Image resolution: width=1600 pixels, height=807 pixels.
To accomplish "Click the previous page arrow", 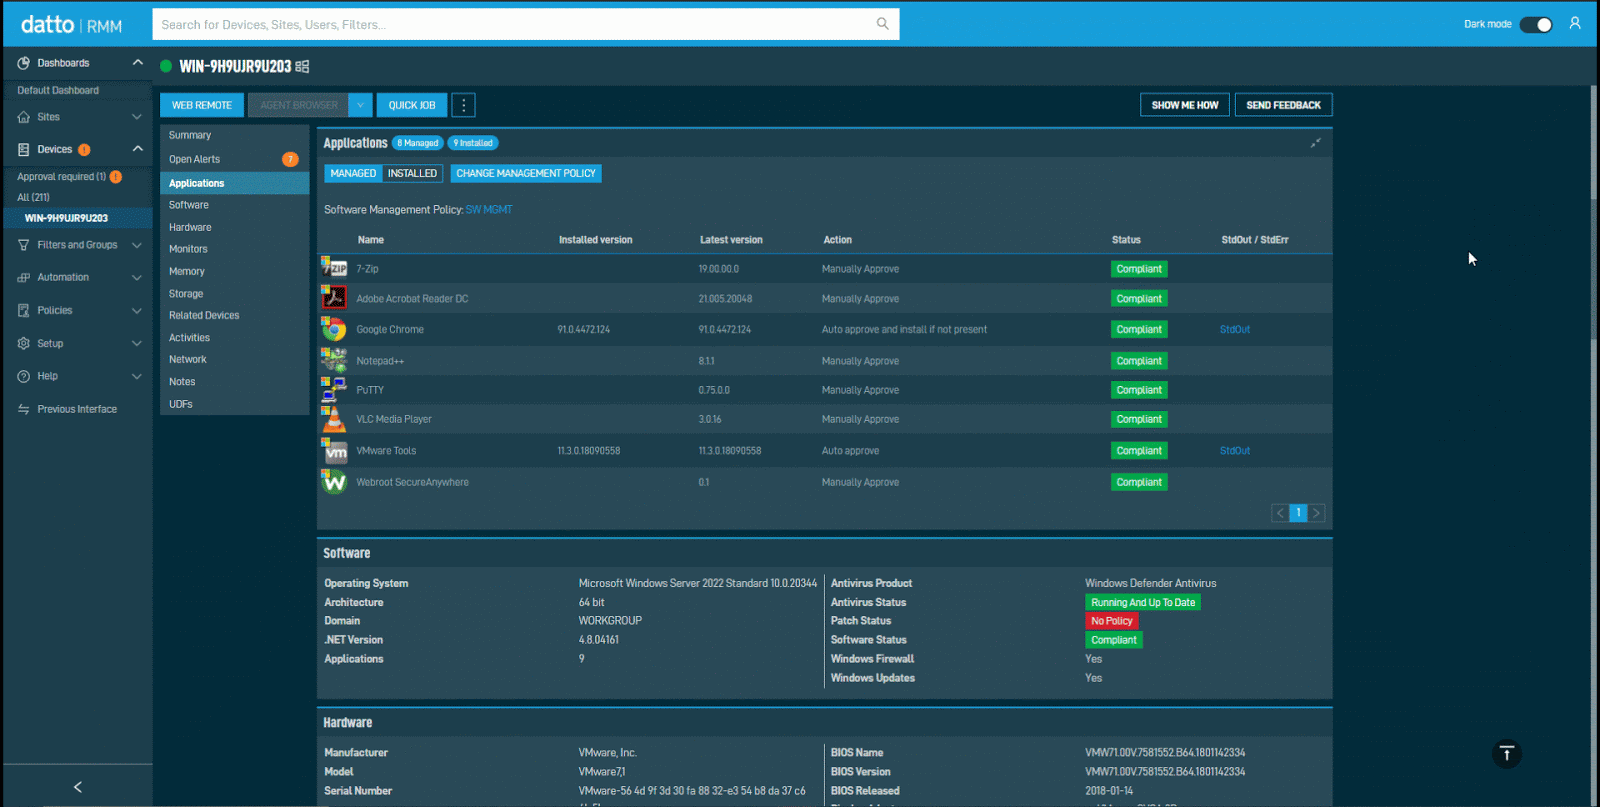I will click(1280, 513).
